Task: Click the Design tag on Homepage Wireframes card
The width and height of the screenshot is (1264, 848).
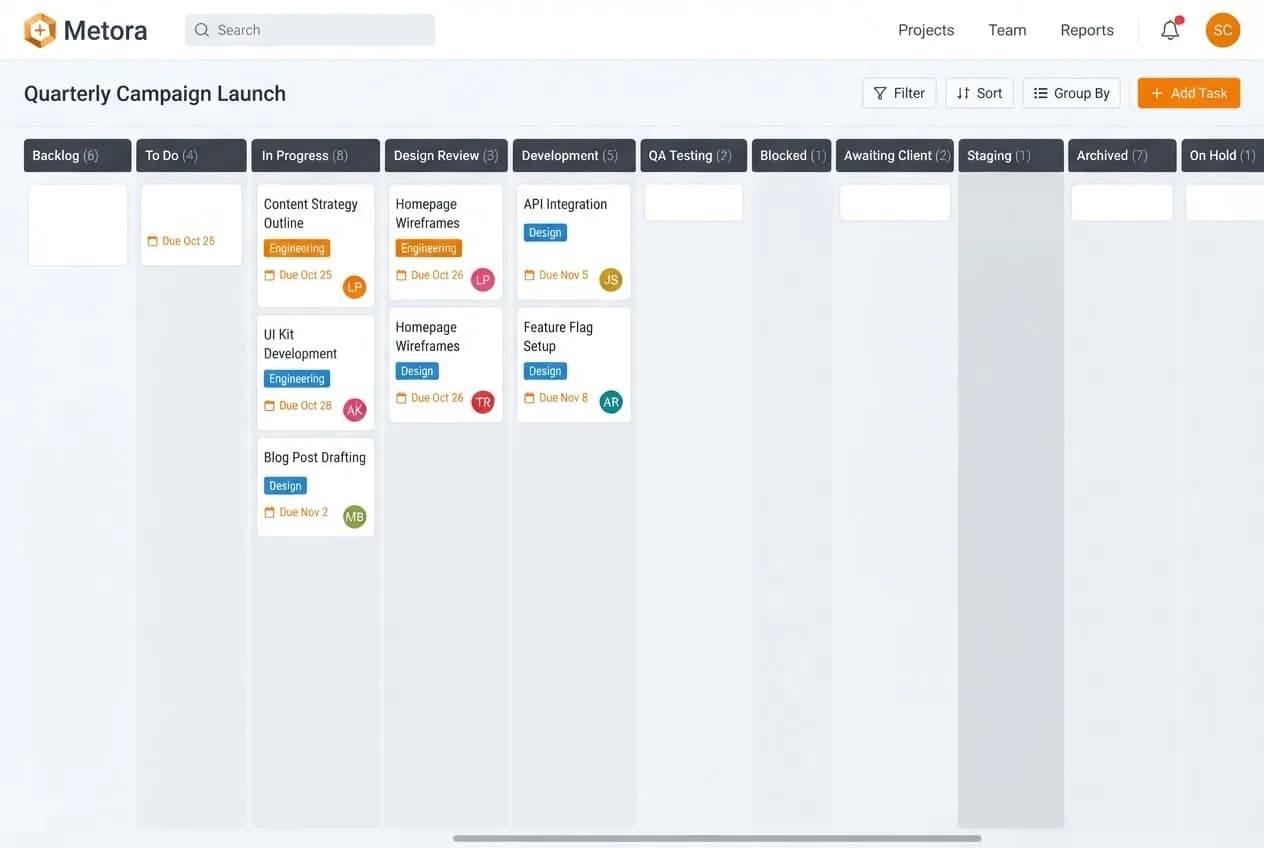Action: 417,371
